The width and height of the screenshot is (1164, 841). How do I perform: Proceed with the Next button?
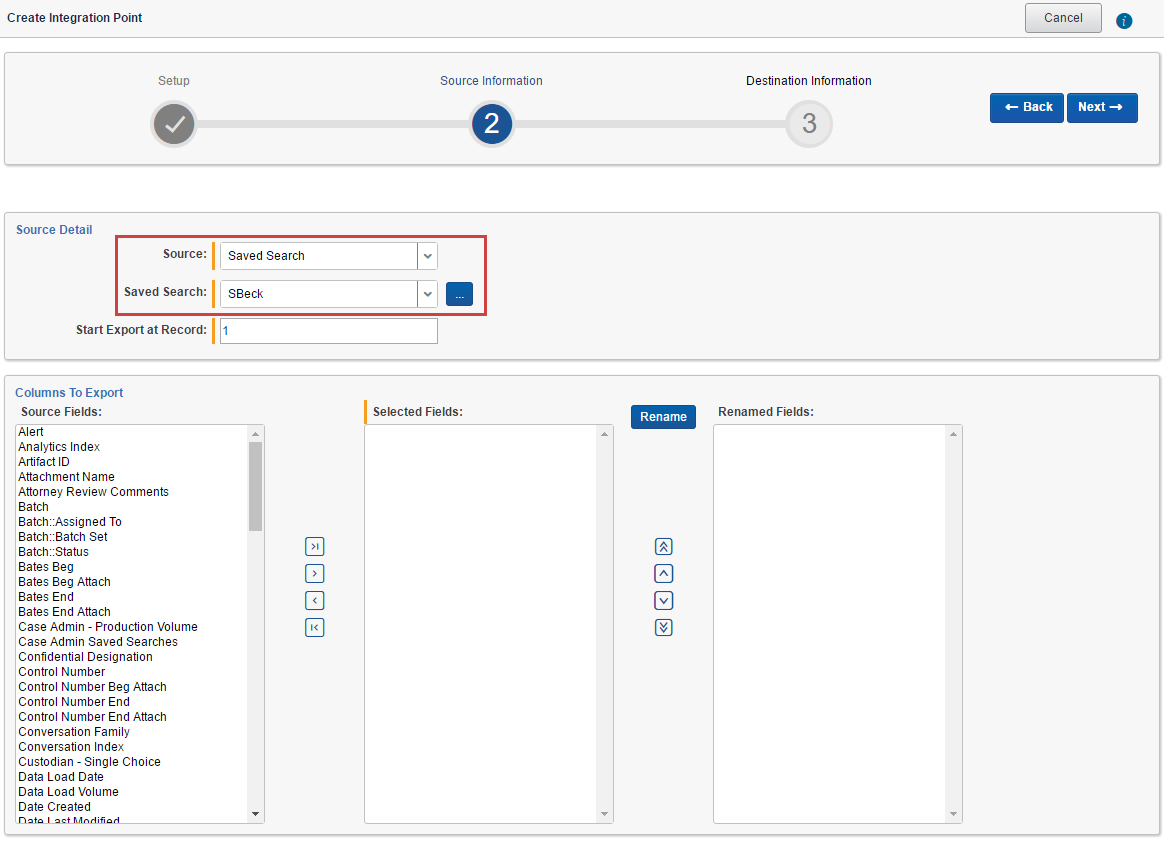tap(1102, 108)
